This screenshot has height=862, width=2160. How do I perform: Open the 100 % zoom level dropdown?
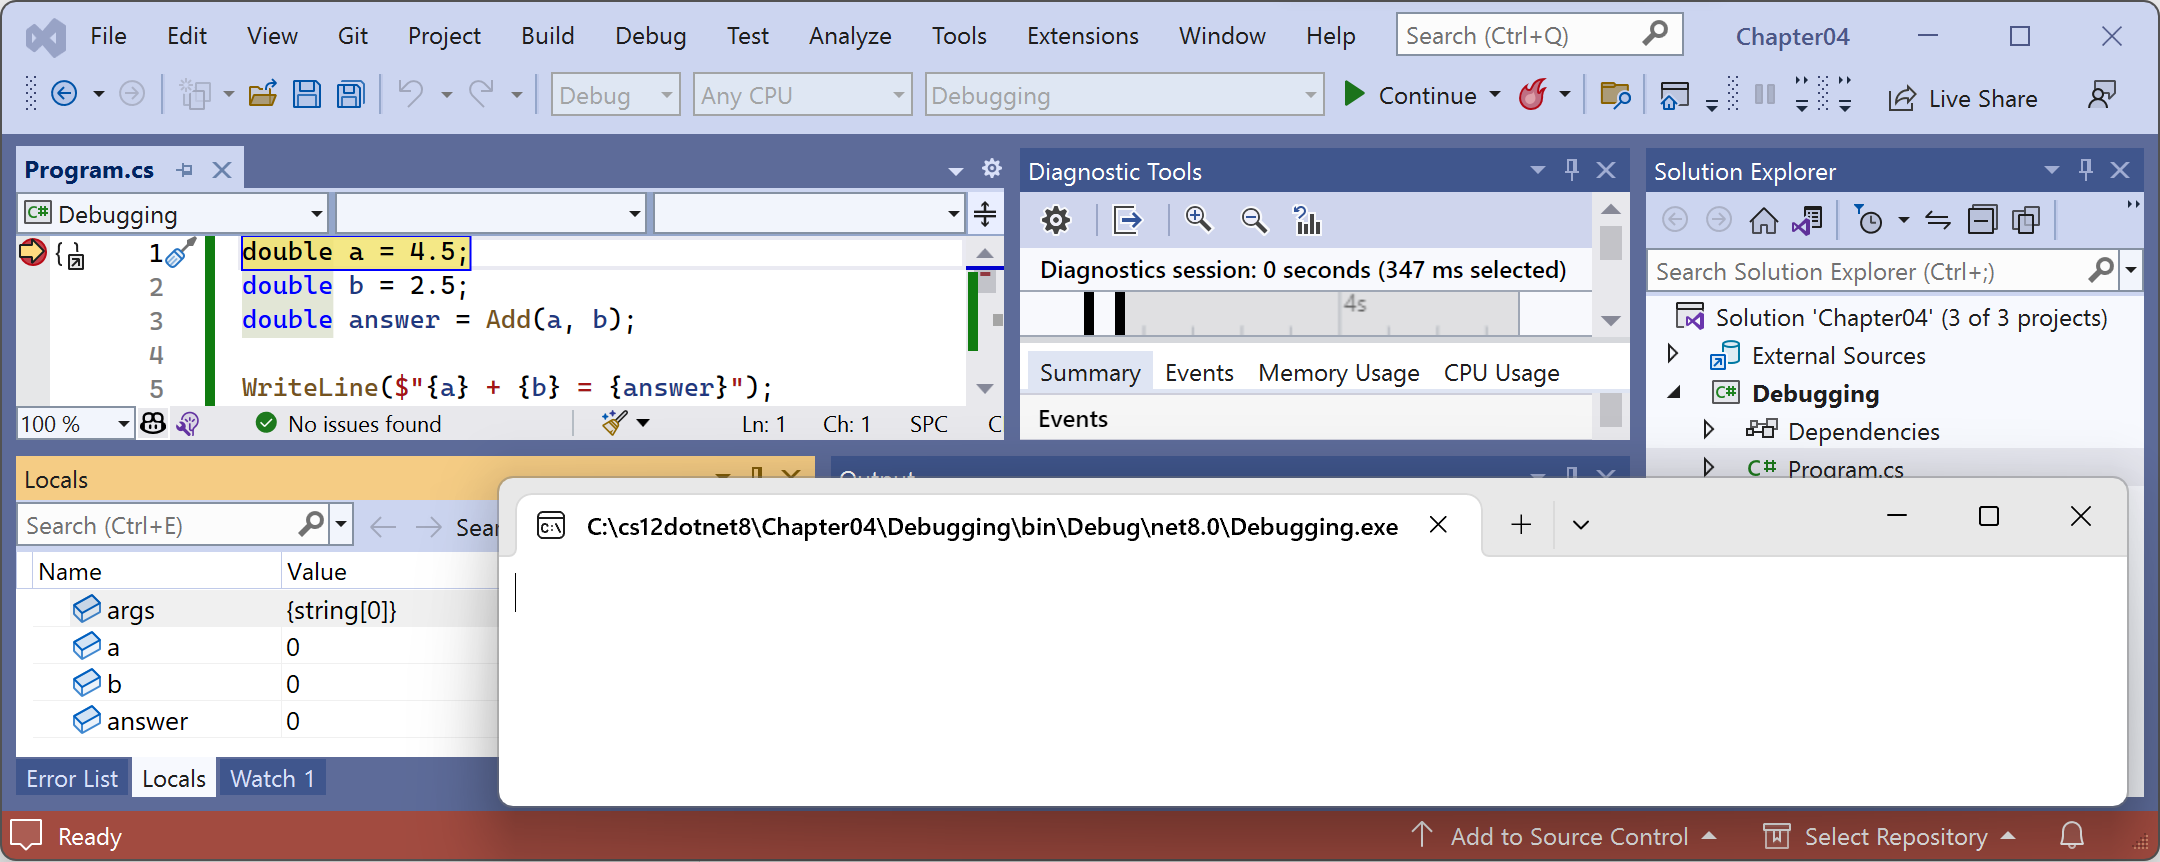pyautogui.click(x=75, y=424)
